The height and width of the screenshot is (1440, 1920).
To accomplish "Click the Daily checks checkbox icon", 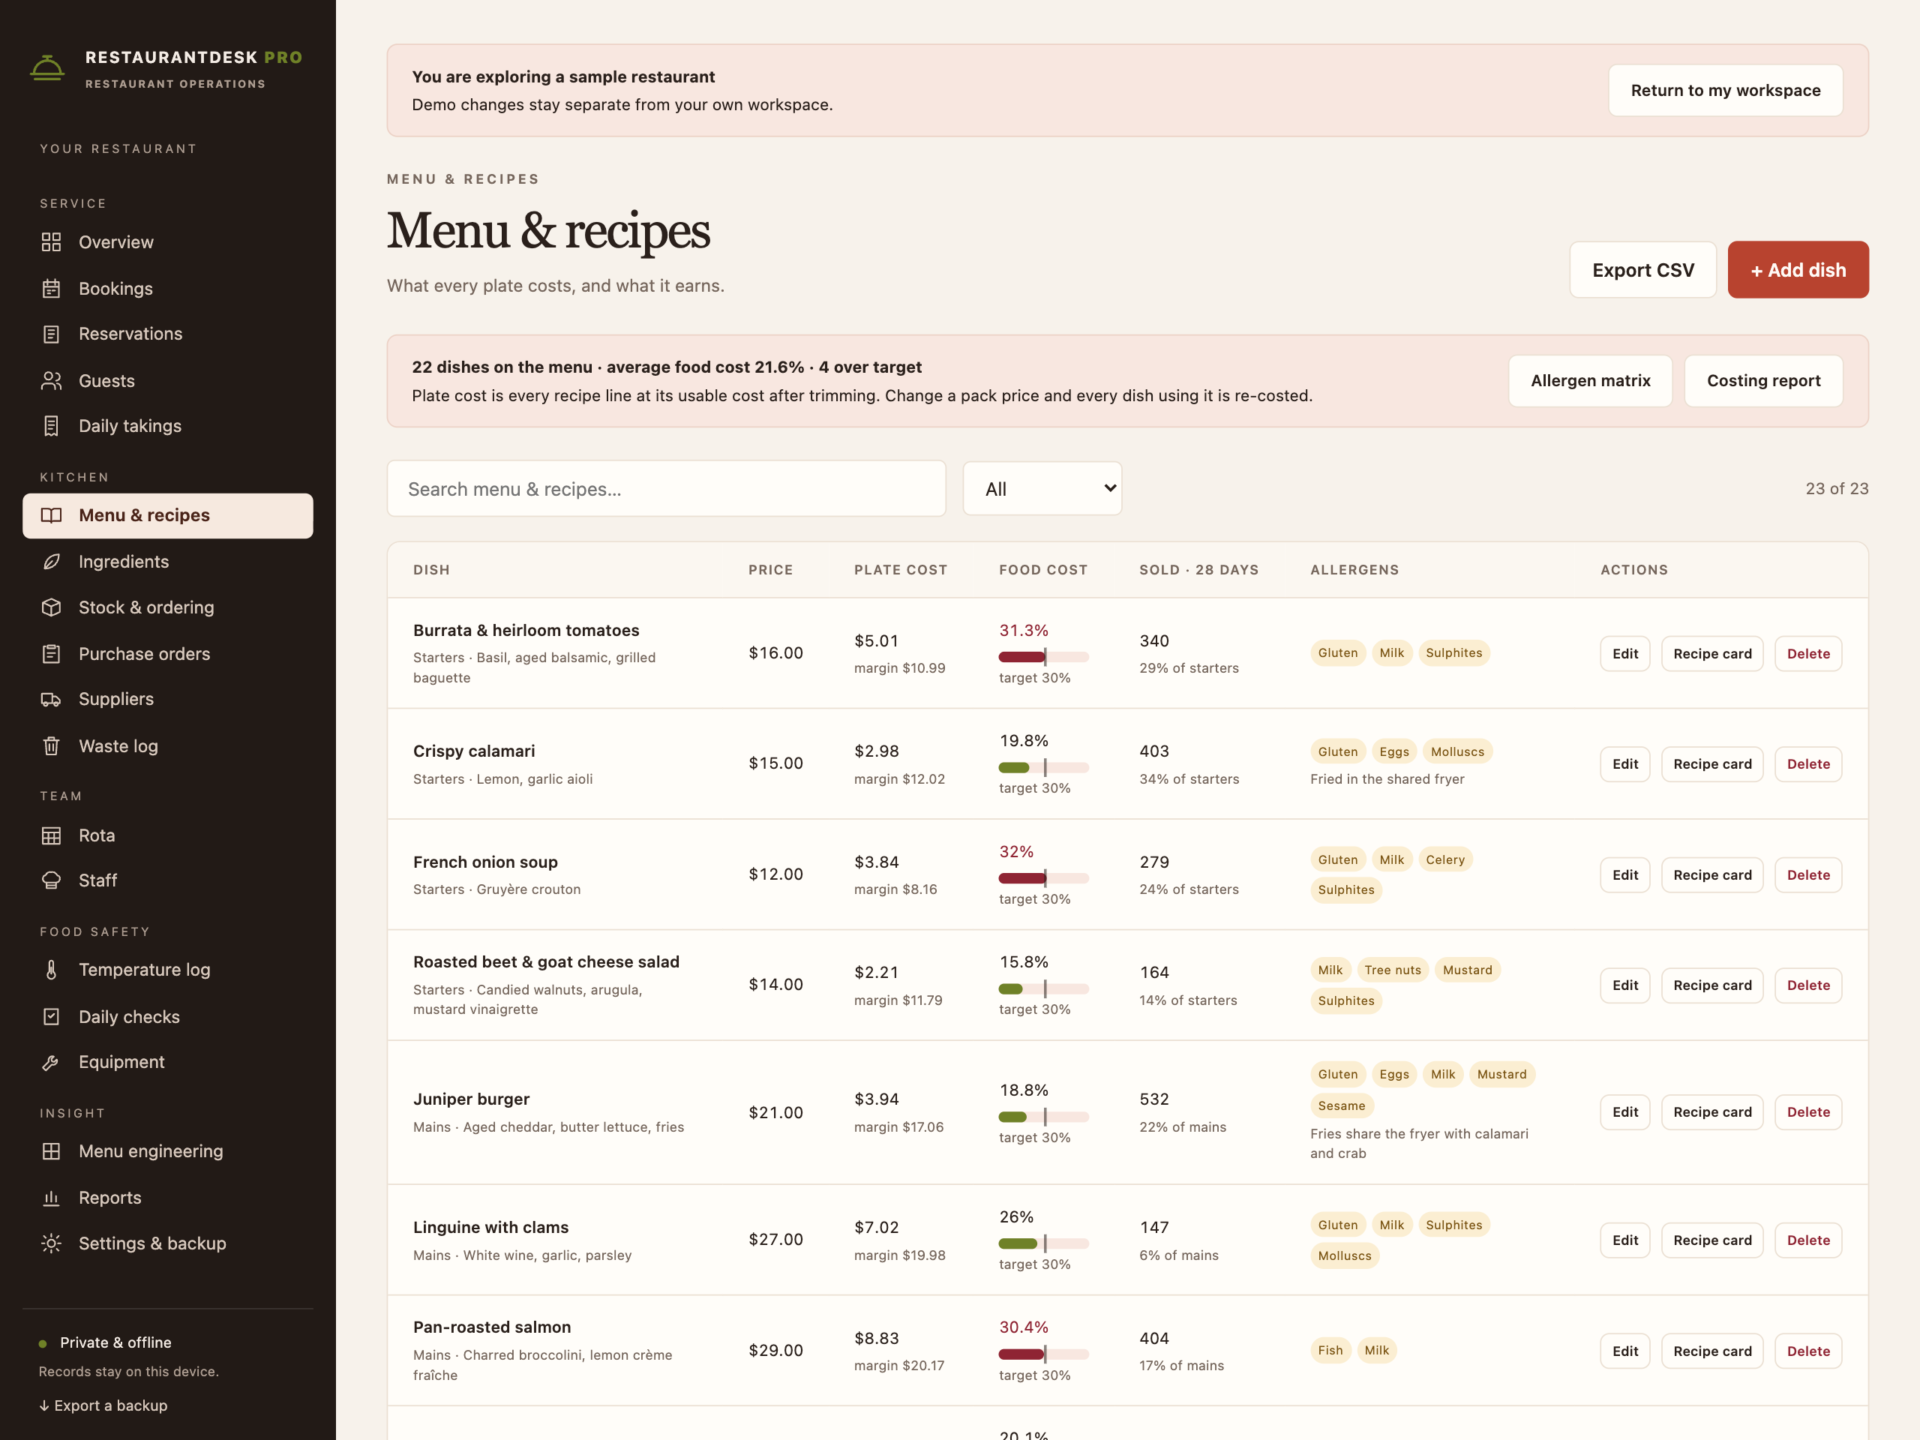I will pos(51,1016).
